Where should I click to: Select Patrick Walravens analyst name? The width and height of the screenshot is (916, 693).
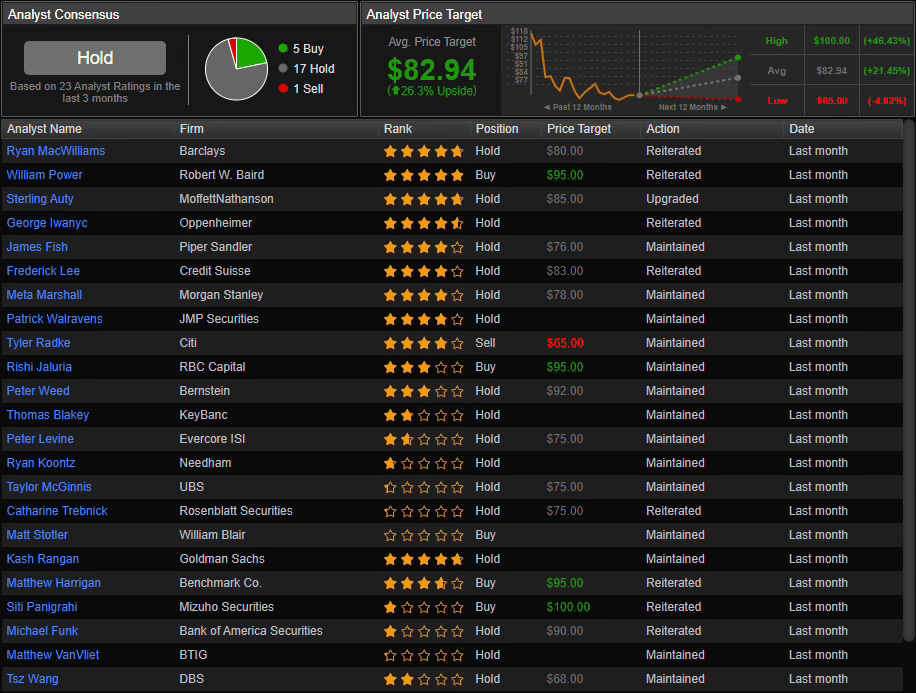(x=54, y=318)
